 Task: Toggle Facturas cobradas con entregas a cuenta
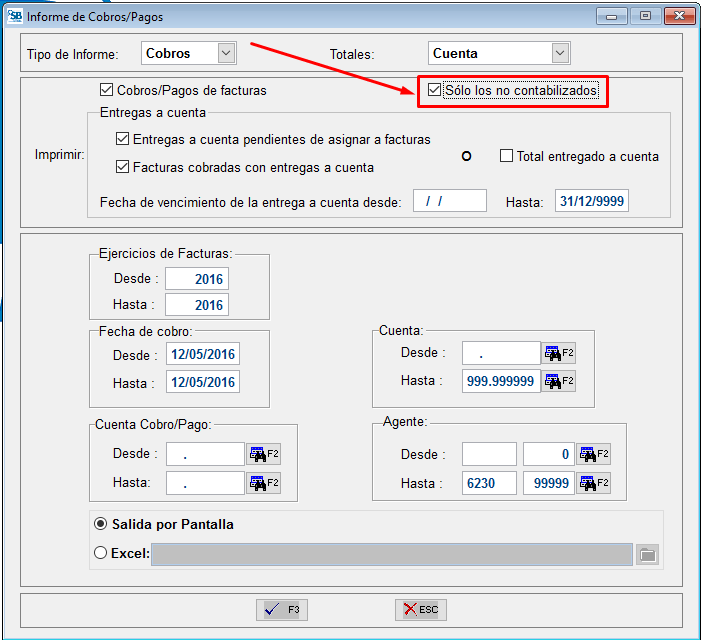click(x=123, y=167)
